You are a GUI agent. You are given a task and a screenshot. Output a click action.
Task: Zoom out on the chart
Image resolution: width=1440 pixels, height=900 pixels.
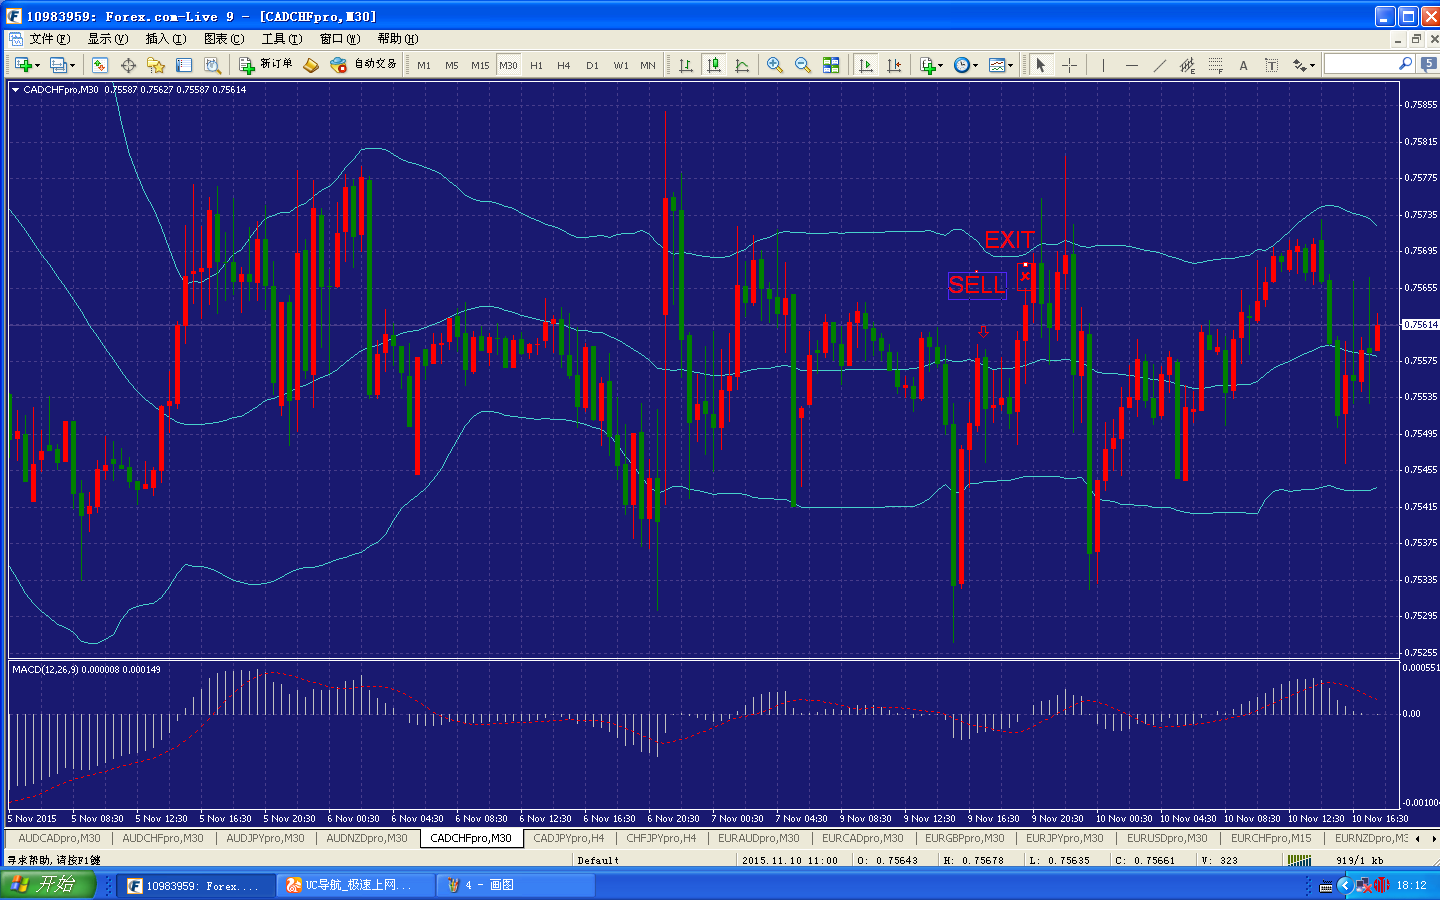tap(802, 65)
